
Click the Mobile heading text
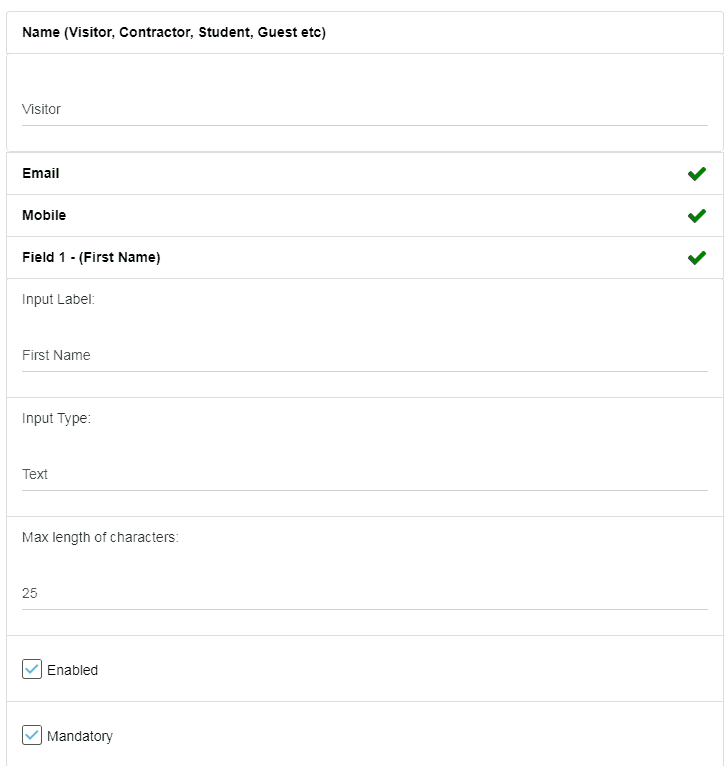tap(44, 215)
